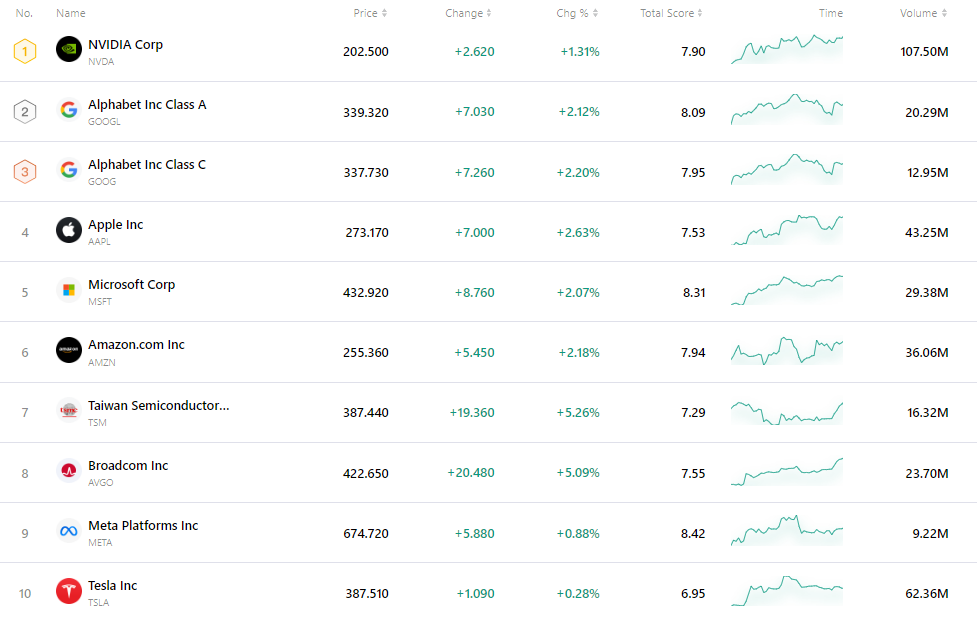Click the Chg % sort control
The height and width of the screenshot is (617, 977).
click(x=594, y=13)
